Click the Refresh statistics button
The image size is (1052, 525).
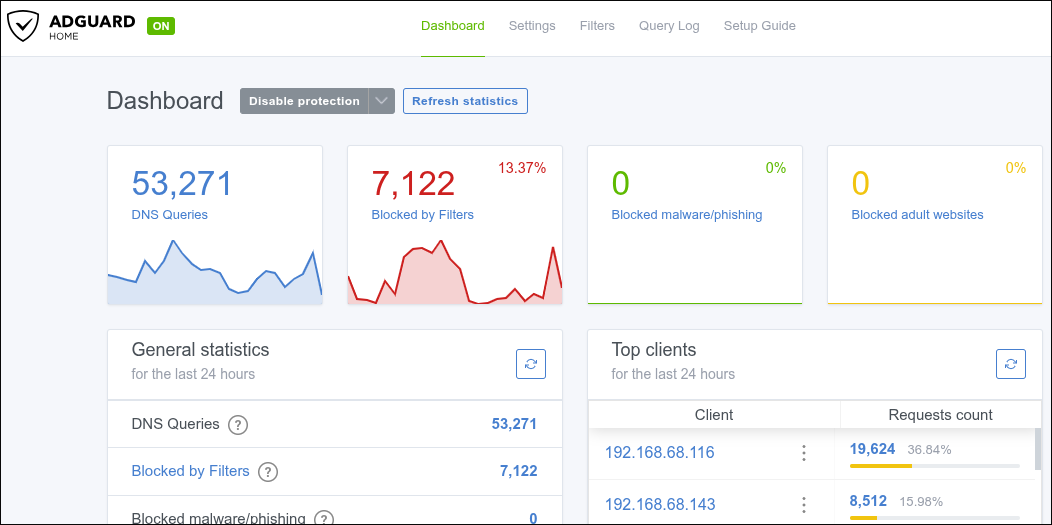(465, 101)
